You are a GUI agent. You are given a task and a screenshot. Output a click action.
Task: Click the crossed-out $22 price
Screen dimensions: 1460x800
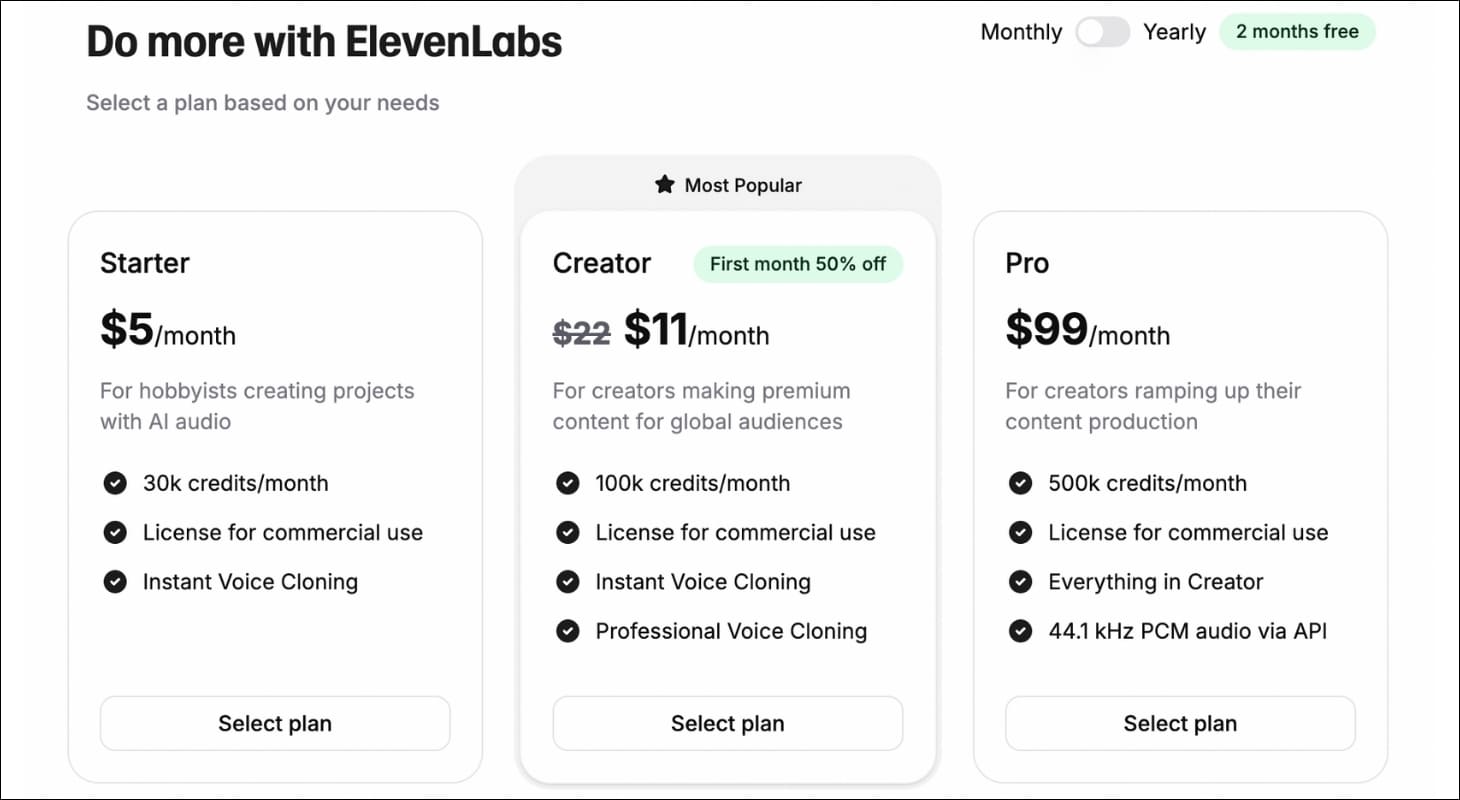[580, 334]
